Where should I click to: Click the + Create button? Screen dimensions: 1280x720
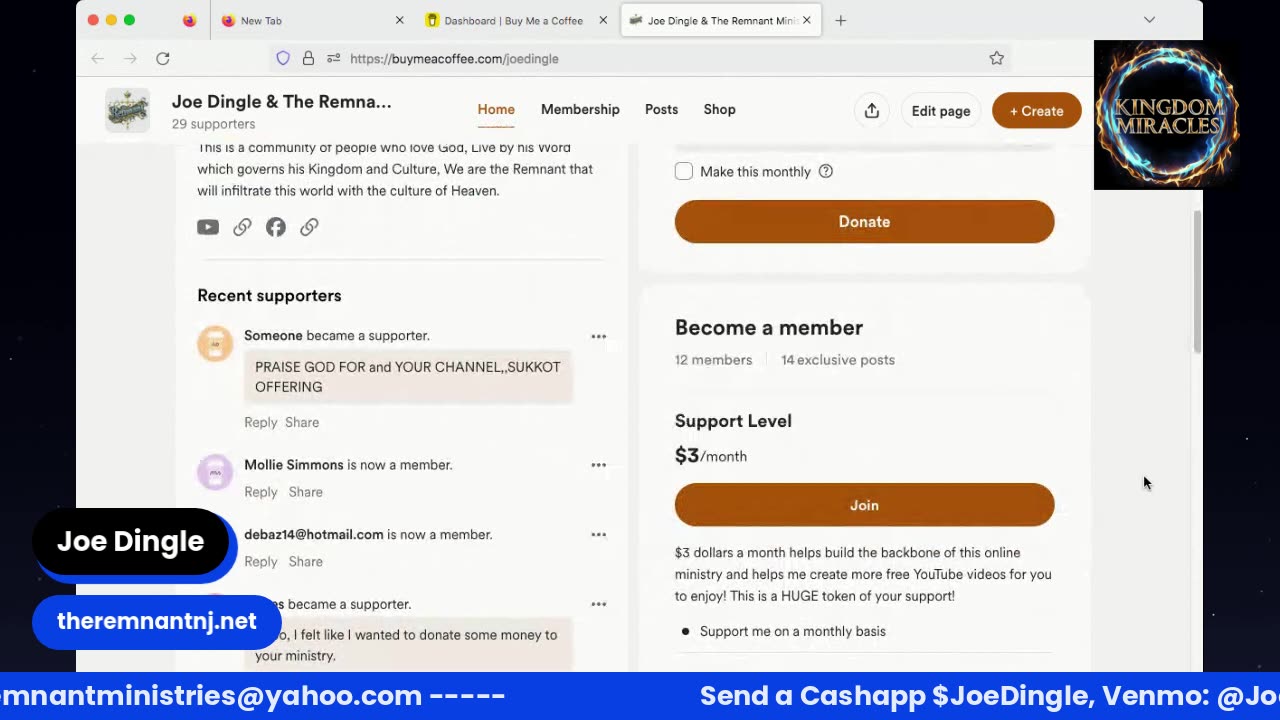(1036, 110)
